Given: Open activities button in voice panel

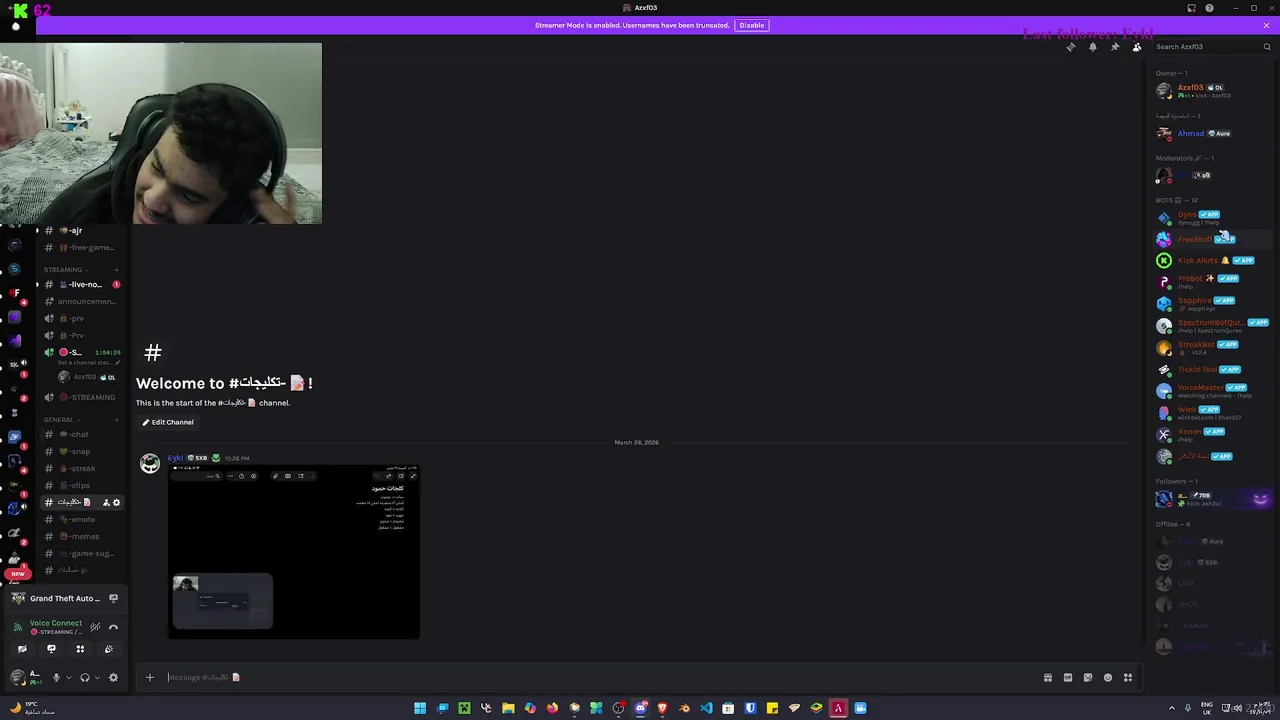Looking at the screenshot, I should point(80,649).
